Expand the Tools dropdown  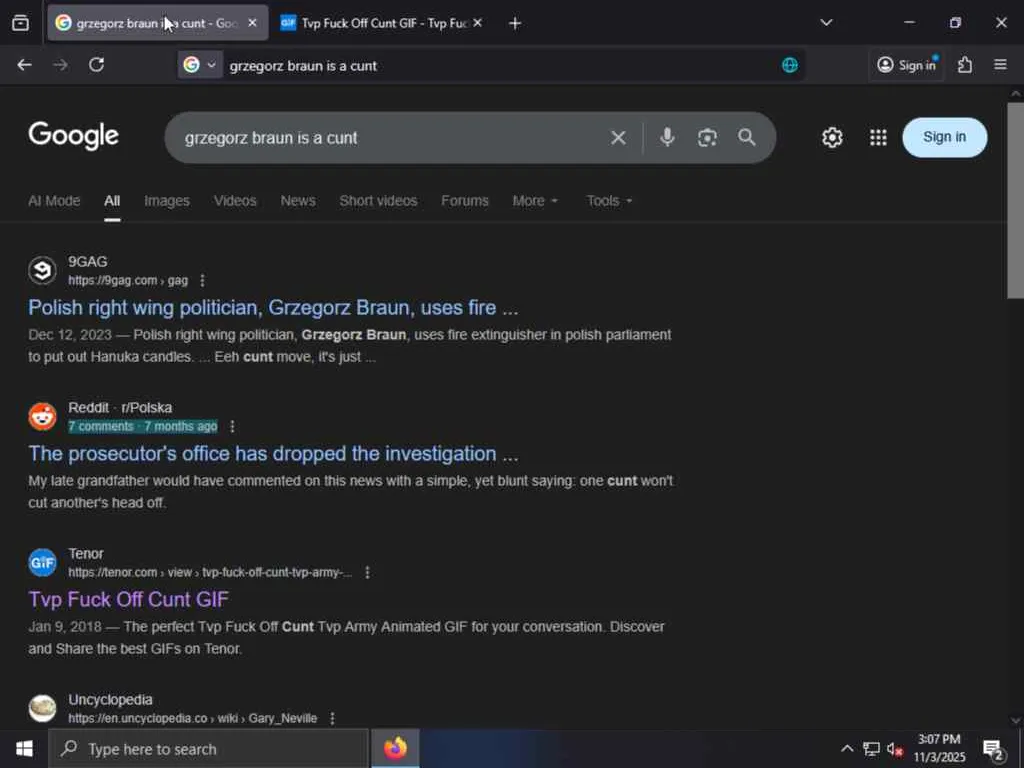609,201
